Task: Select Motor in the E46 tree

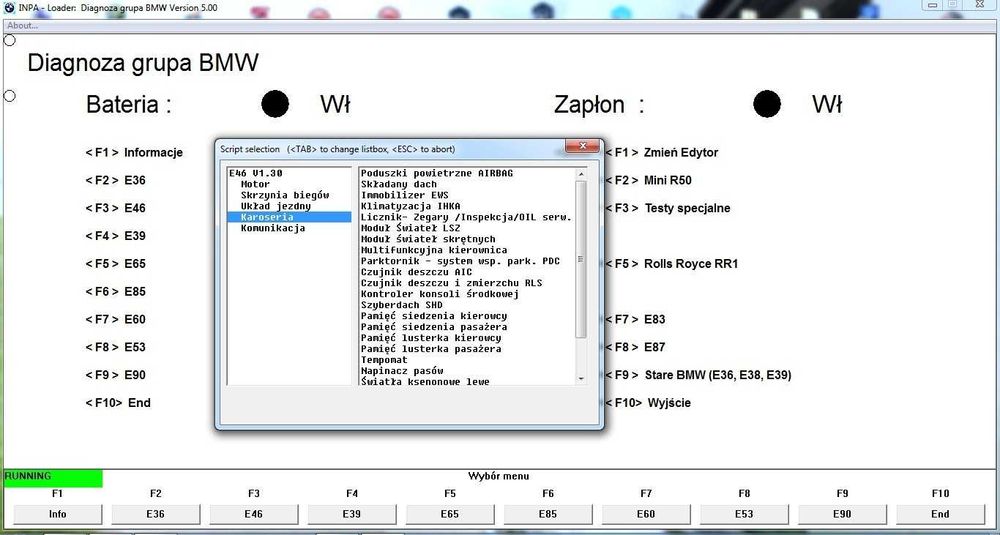Action: 255,184
